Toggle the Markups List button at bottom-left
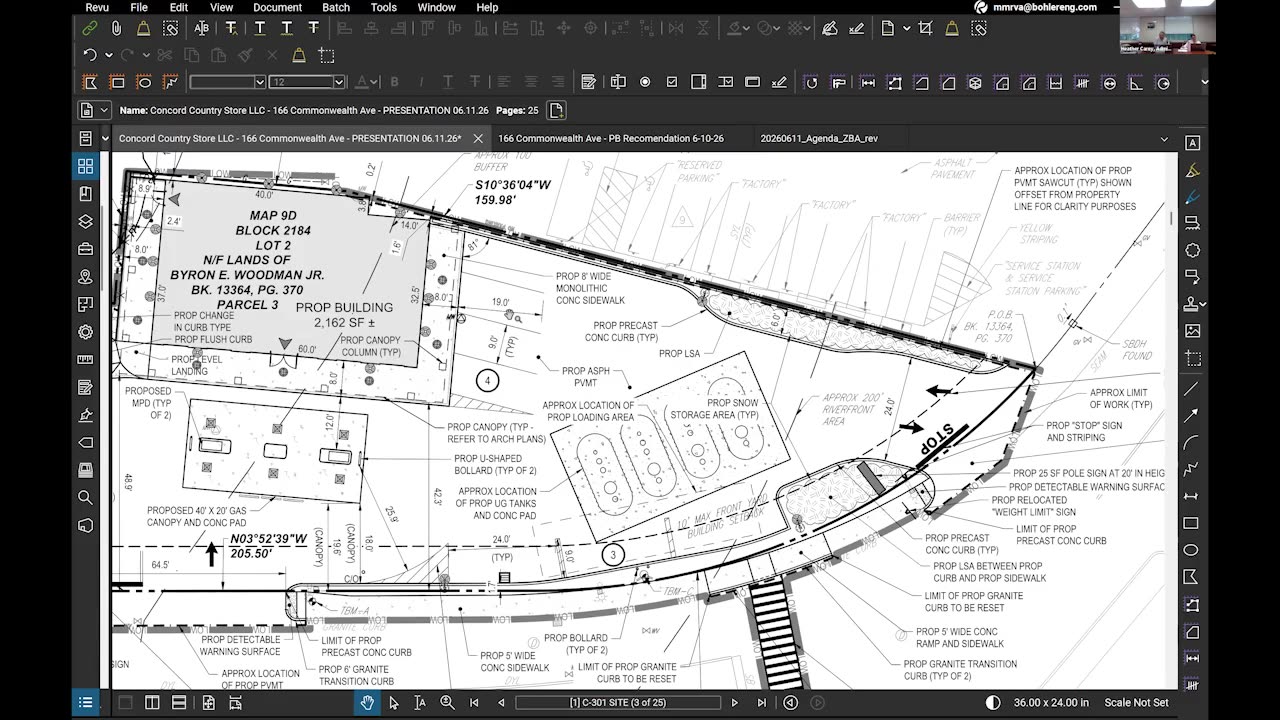Viewport: 1280px width, 720px height. pos(86,703)
